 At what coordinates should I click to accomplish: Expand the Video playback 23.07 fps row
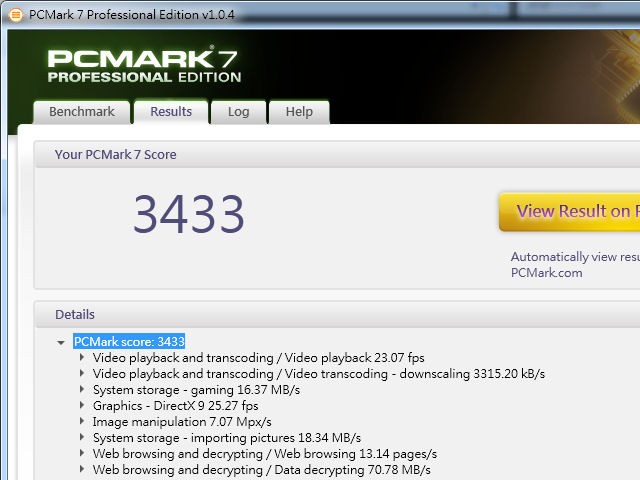pos(82,358)
